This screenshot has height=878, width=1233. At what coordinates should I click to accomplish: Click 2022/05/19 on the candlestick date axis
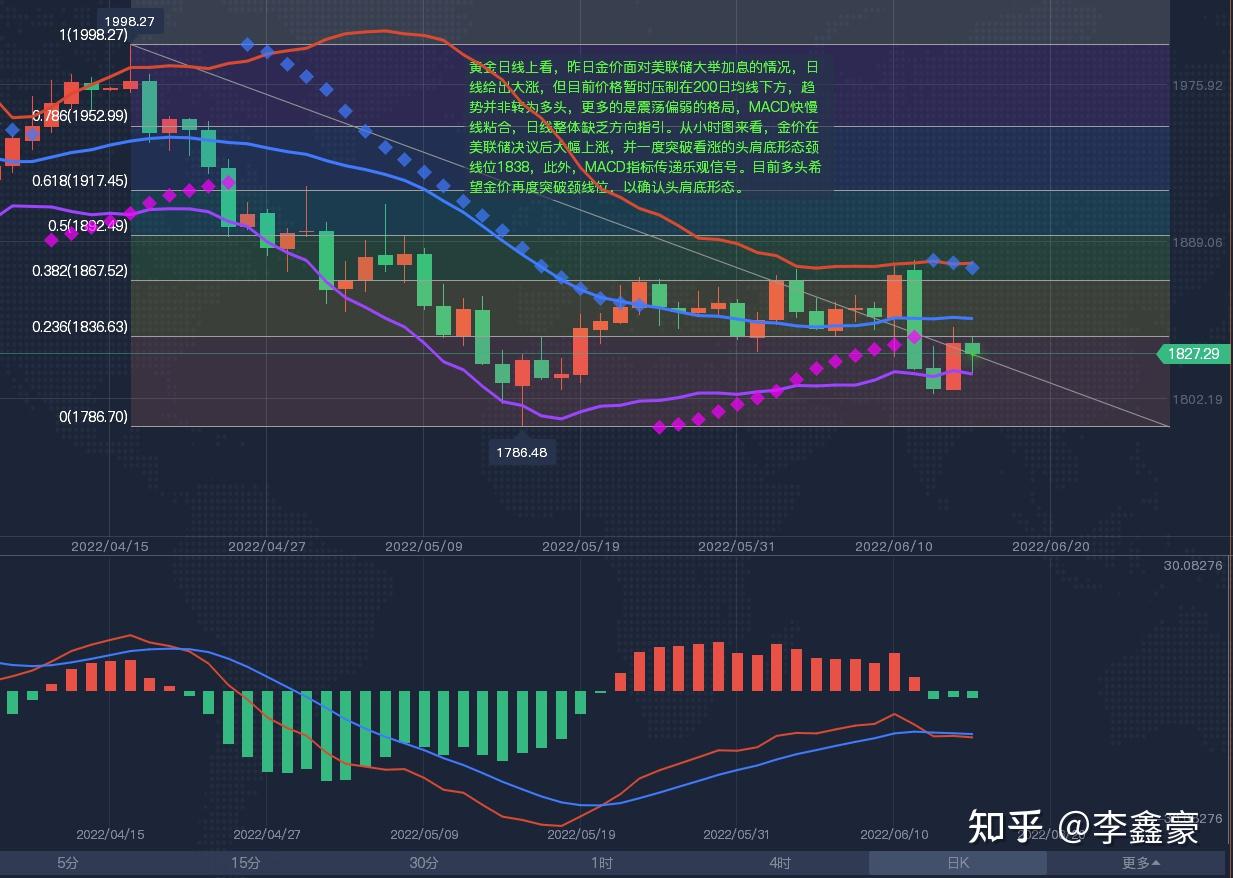[x=580, y=547]
